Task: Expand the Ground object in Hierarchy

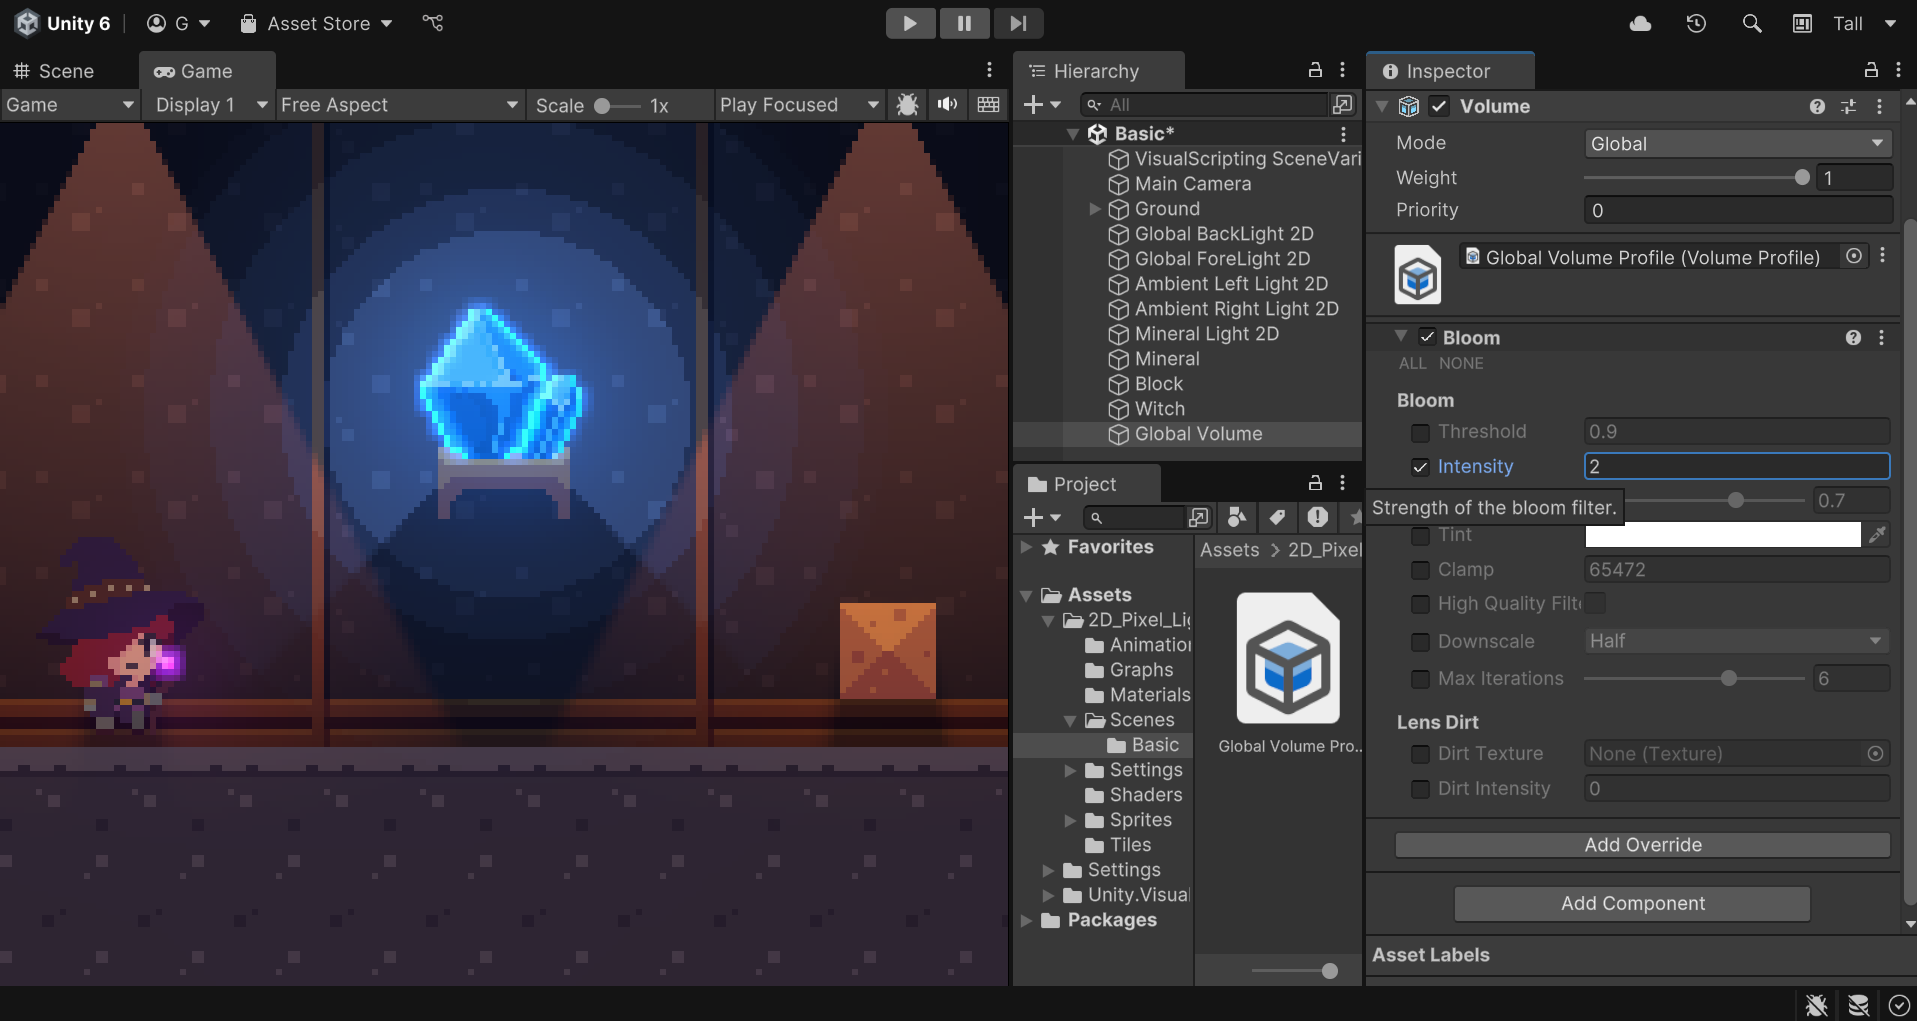Action: [1095, 209]
